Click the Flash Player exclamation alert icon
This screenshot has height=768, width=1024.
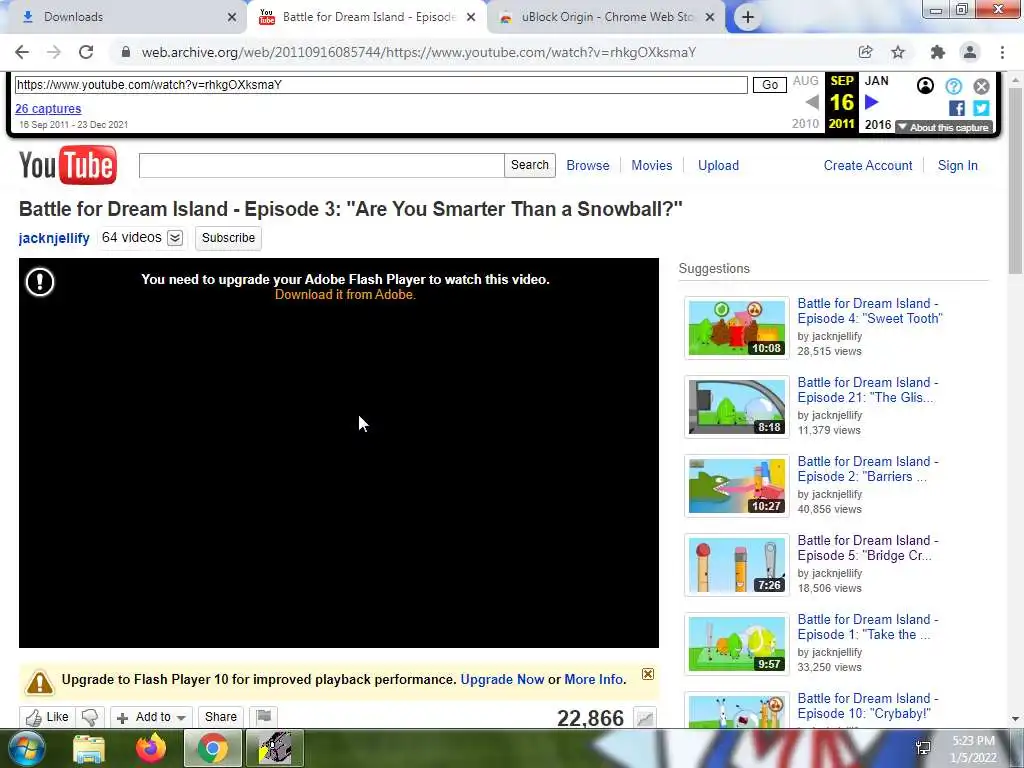pos(40,282)
